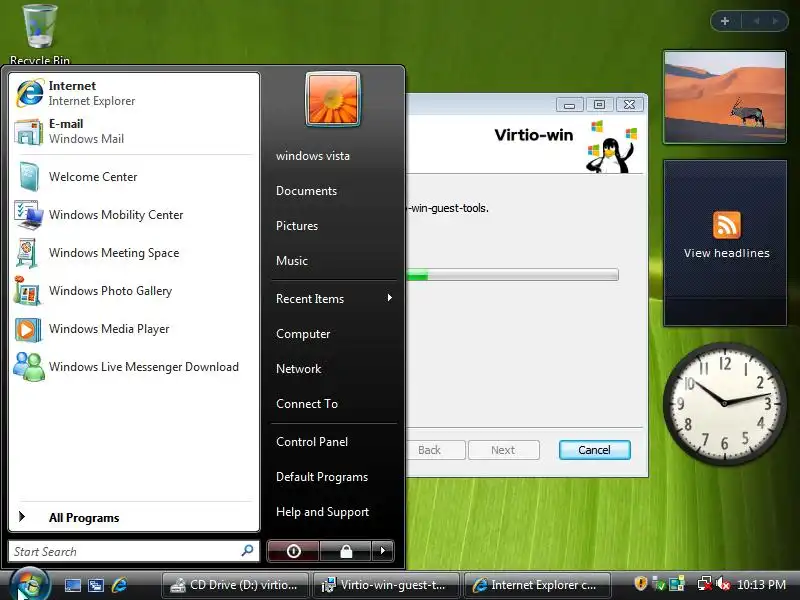The image size is (800, 600).
Task: Click View headlines text in feed gadget
Action: pyautogui.click(x=726, y=253)
